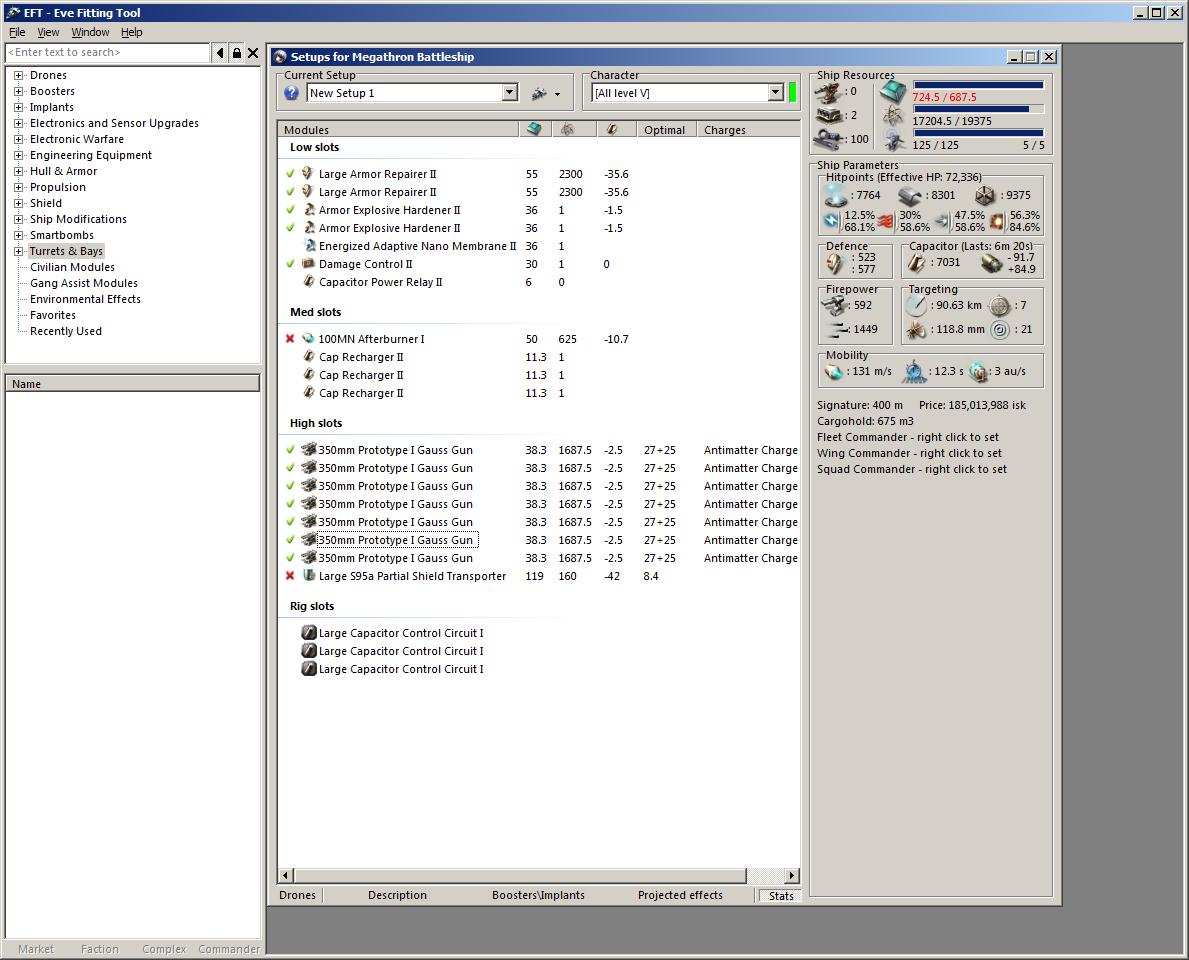Expand the Electronic Warfare tree node
This screenshot has height=960, width=1189.
pyautogui.click(x=18, y=139)
